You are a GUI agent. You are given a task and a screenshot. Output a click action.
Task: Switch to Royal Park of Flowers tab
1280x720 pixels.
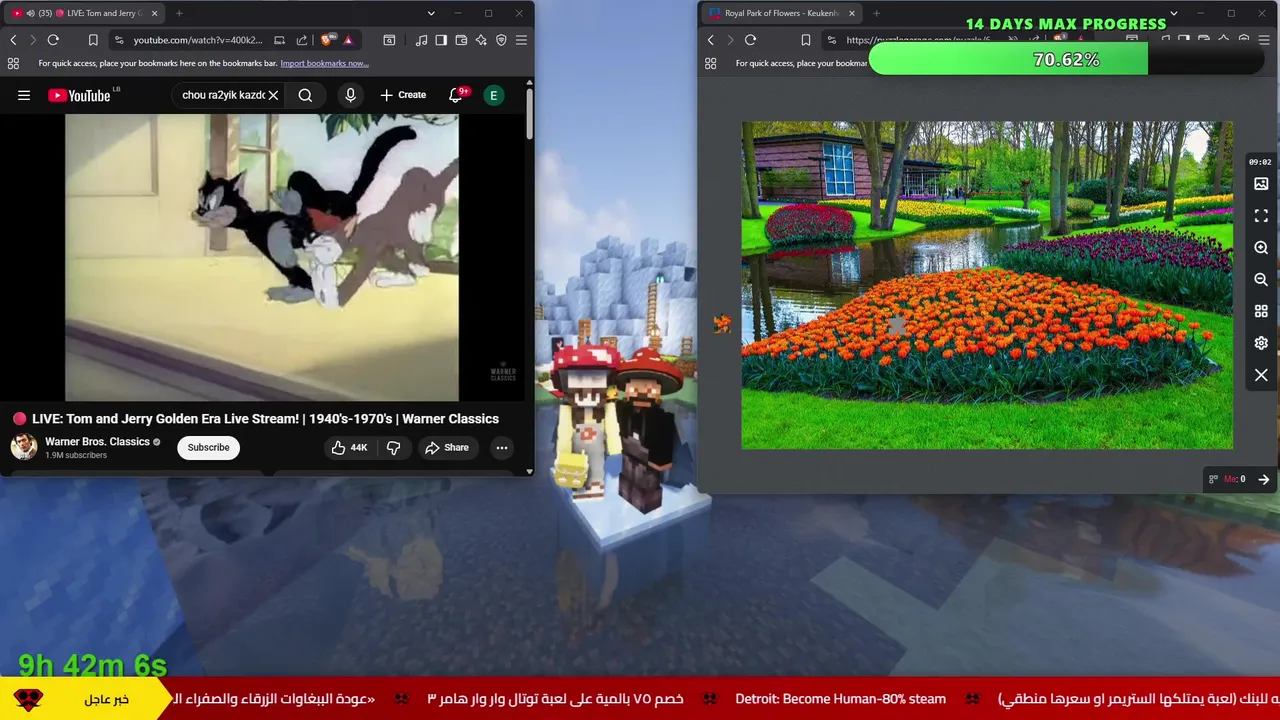point(780,13)
